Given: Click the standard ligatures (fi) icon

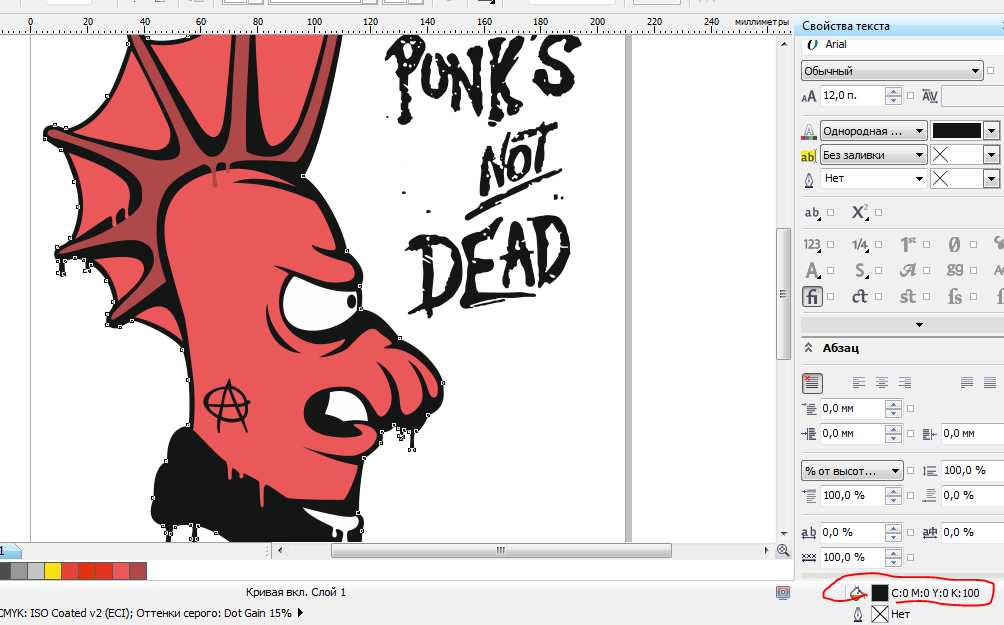Looking at the screenshot, I should point(812,296).
